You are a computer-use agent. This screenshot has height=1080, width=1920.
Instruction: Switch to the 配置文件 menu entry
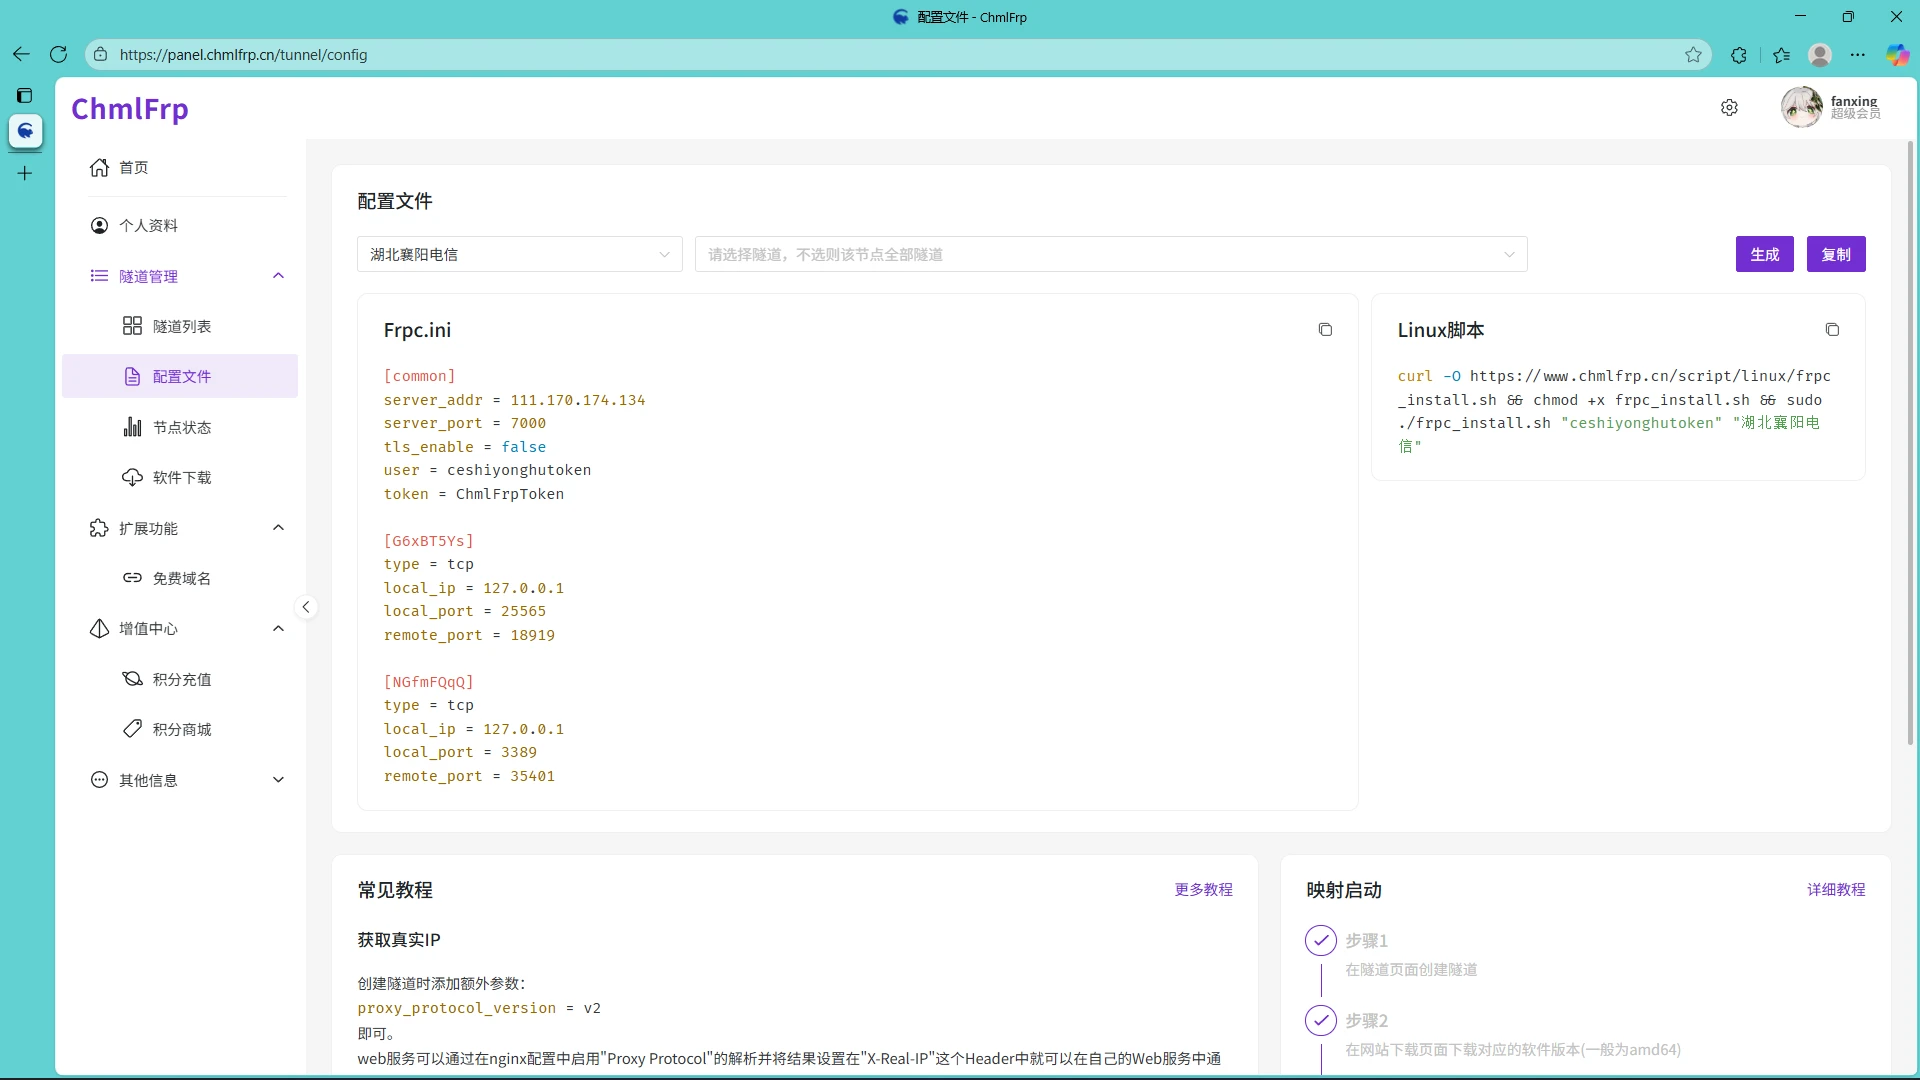182,376
